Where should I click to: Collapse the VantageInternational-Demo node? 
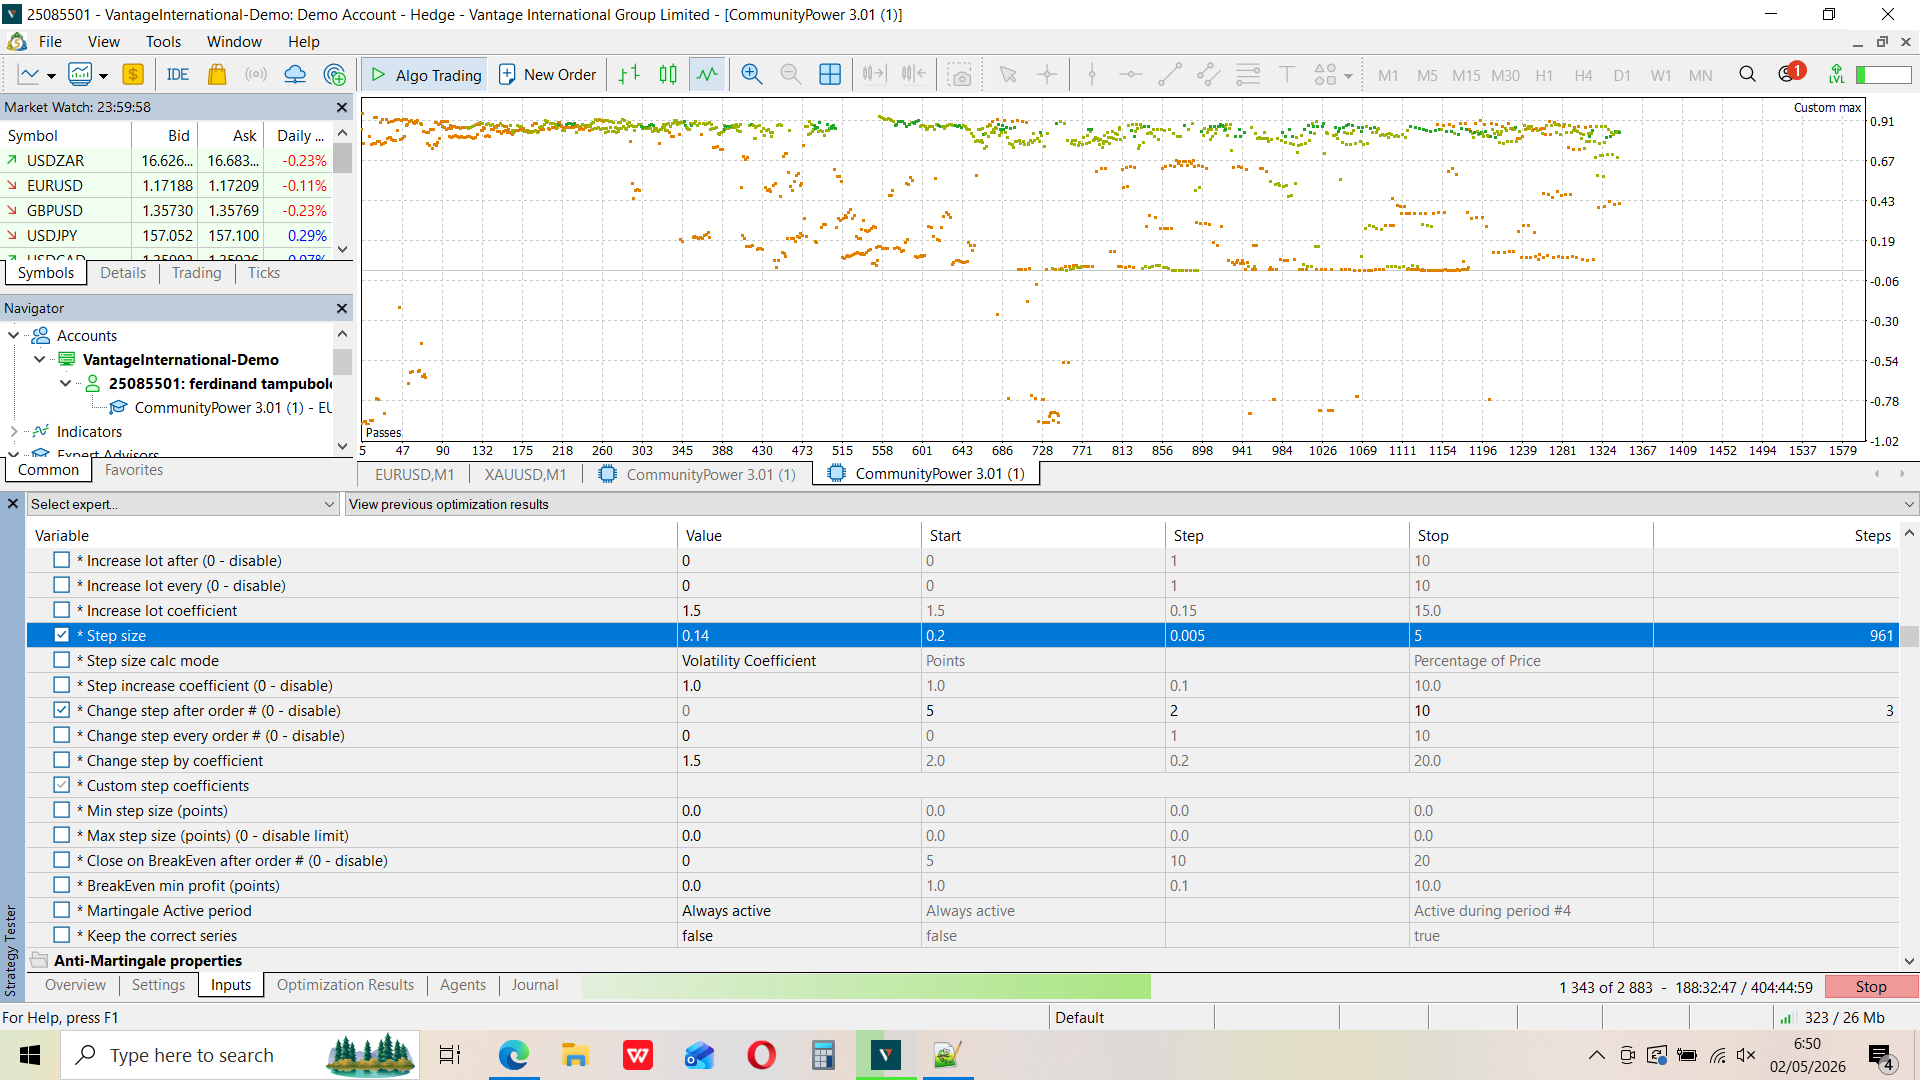click(40, 360)
